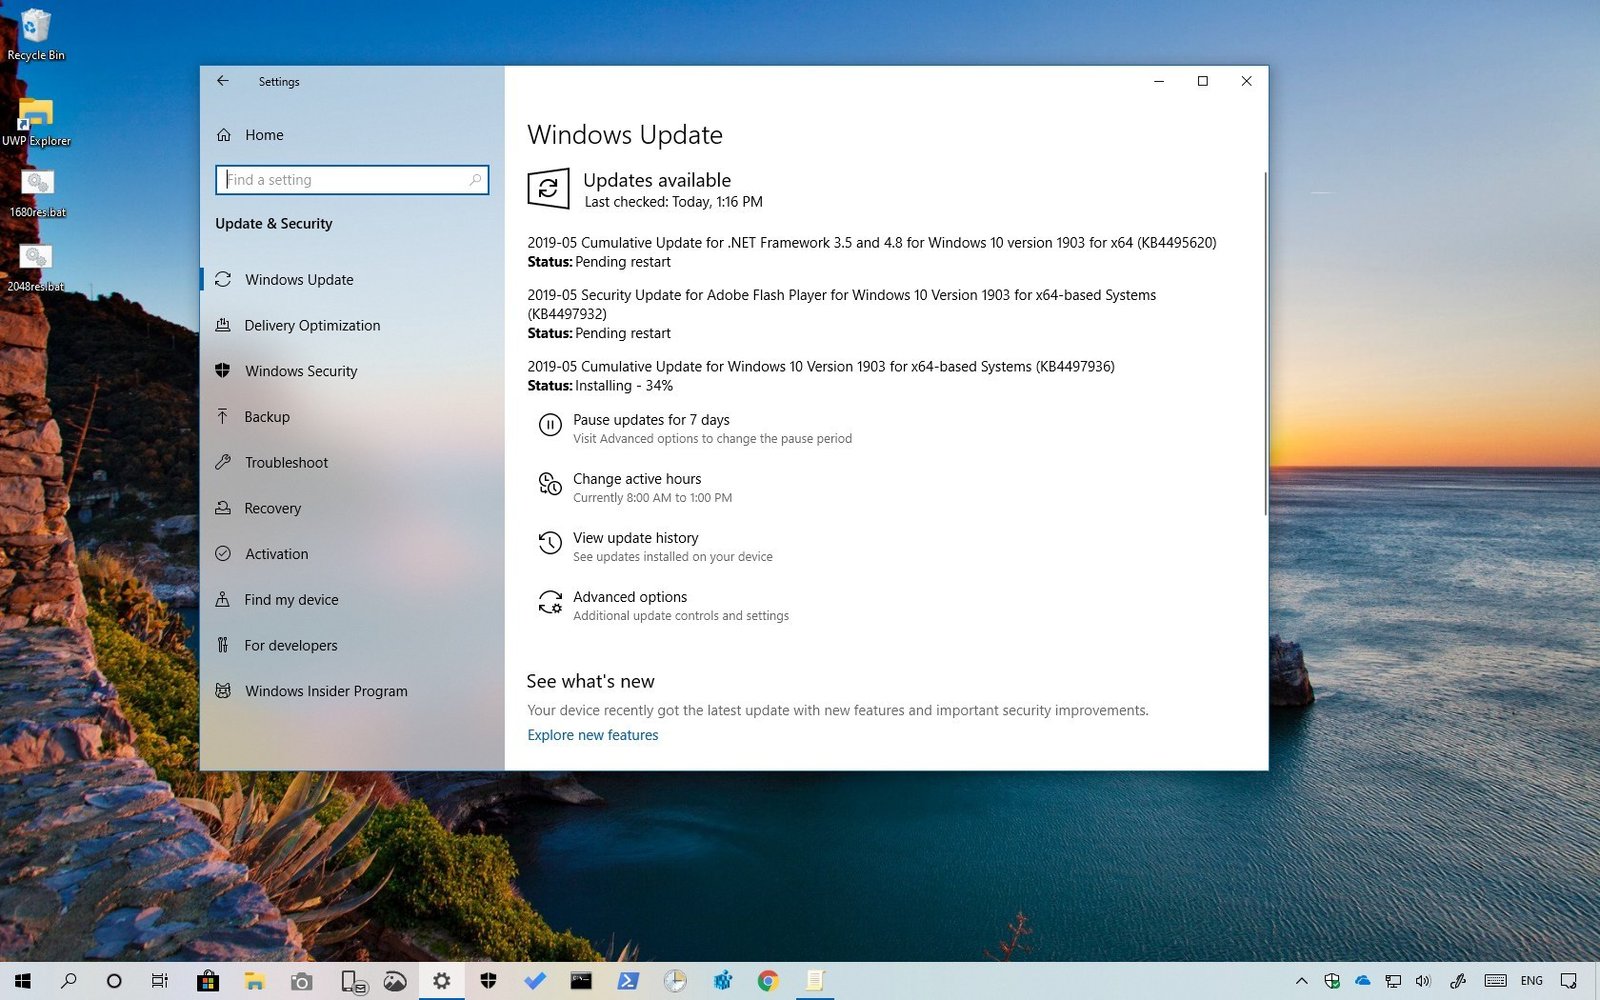This screenshot has width=1600, height=1000.
Task: Open the For developers page
Action: coord(290,646)
